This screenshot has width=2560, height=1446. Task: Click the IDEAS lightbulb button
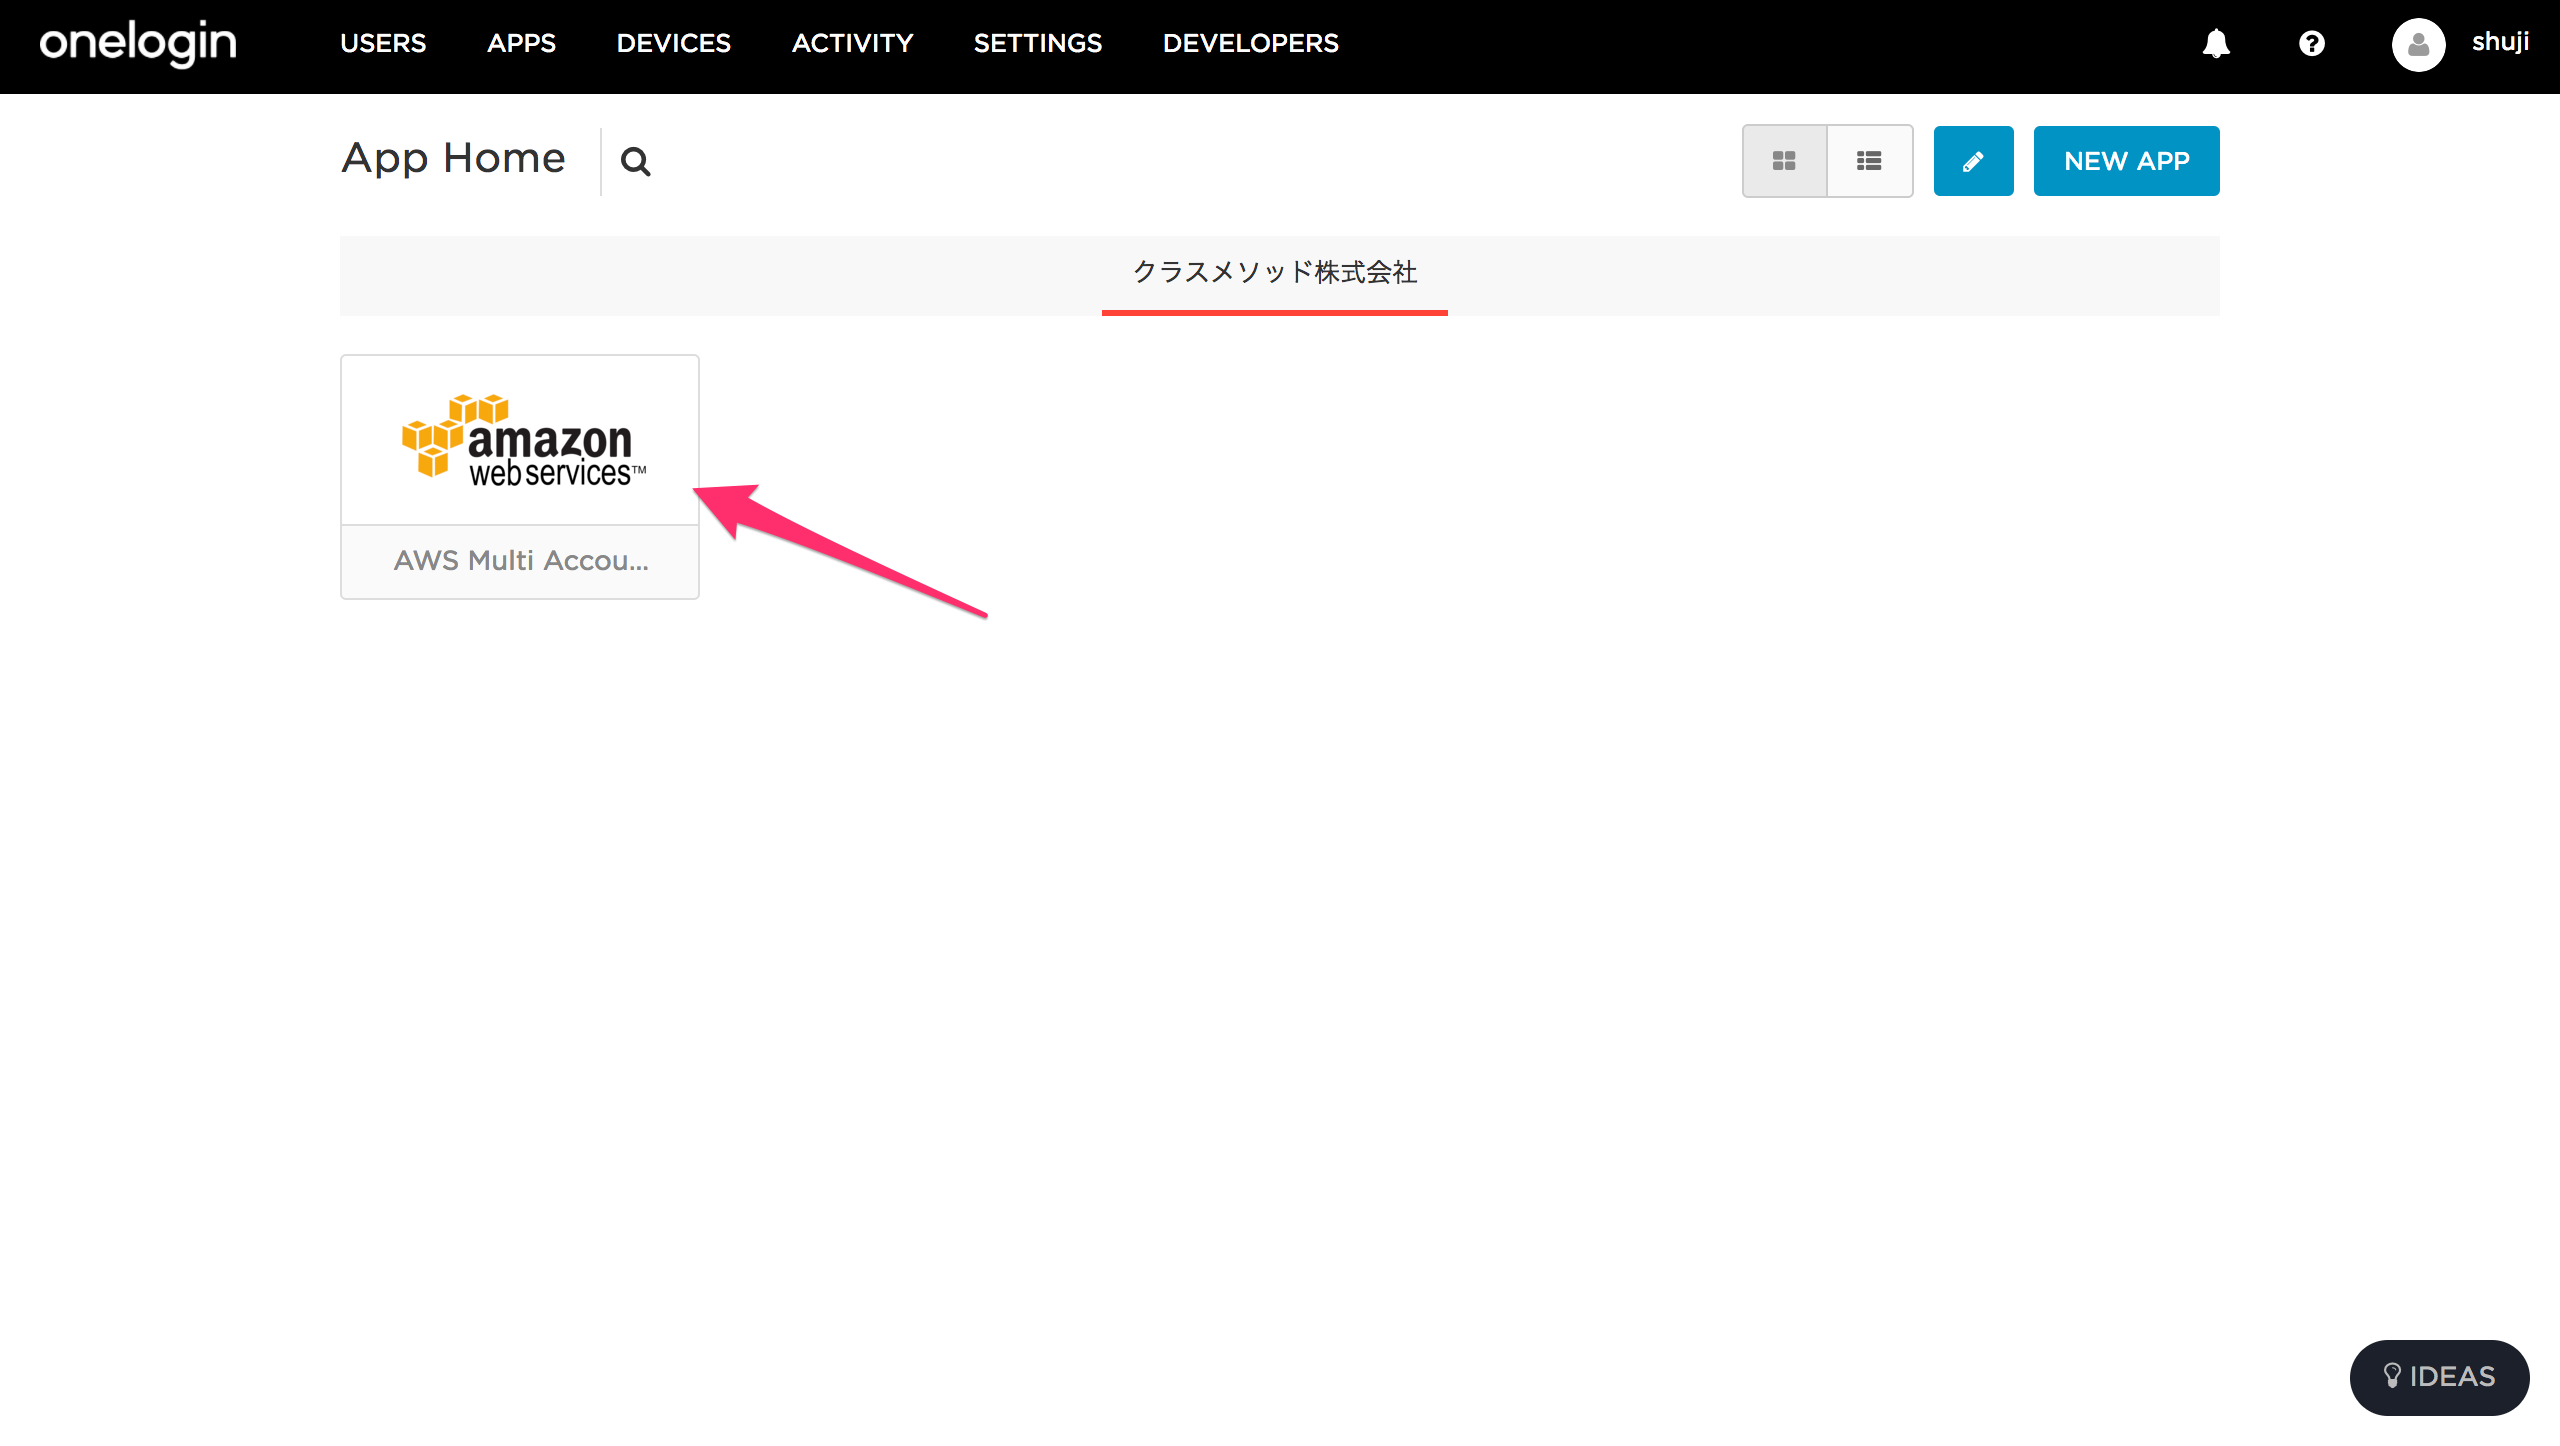click(x=2438, y=1377)
